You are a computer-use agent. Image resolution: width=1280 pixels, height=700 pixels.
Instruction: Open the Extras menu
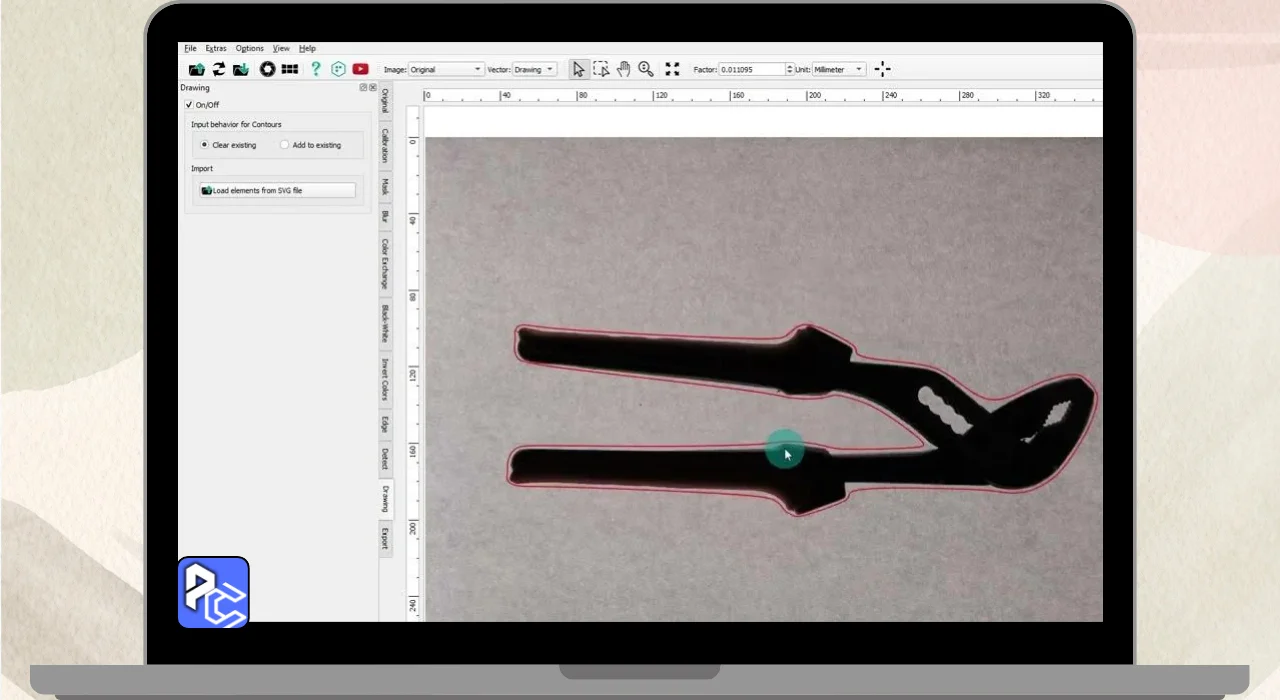coord(216,48)
